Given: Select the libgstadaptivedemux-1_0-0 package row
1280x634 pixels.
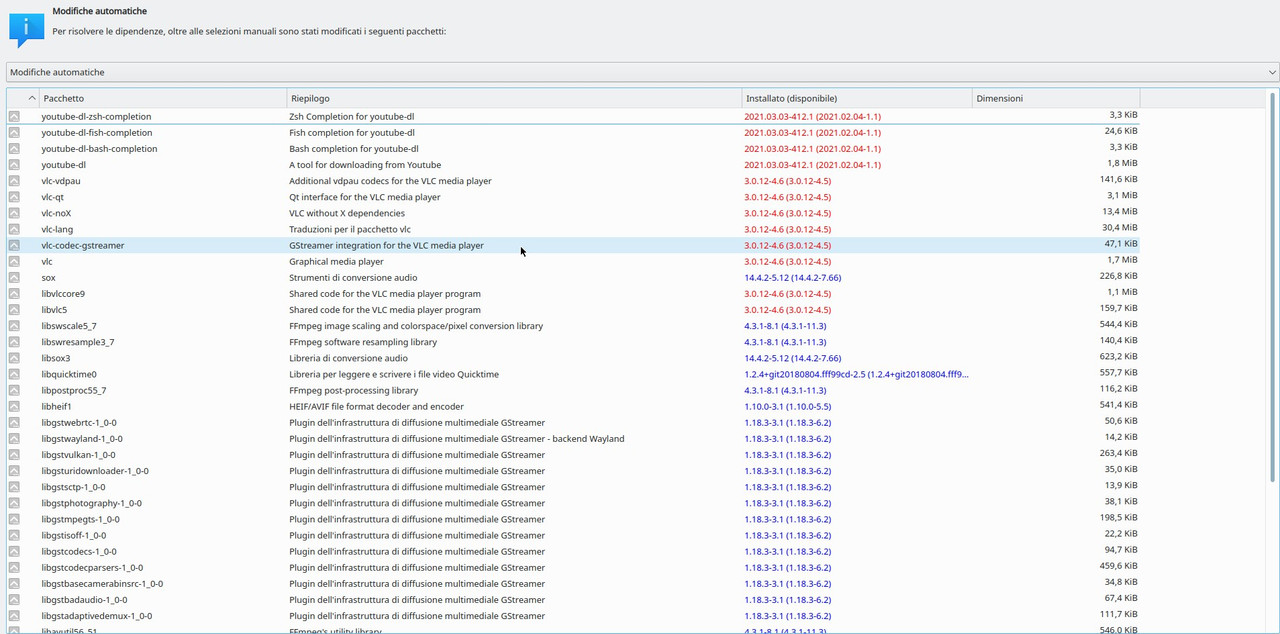Looking at the screenshot, I should coord(572,616).
